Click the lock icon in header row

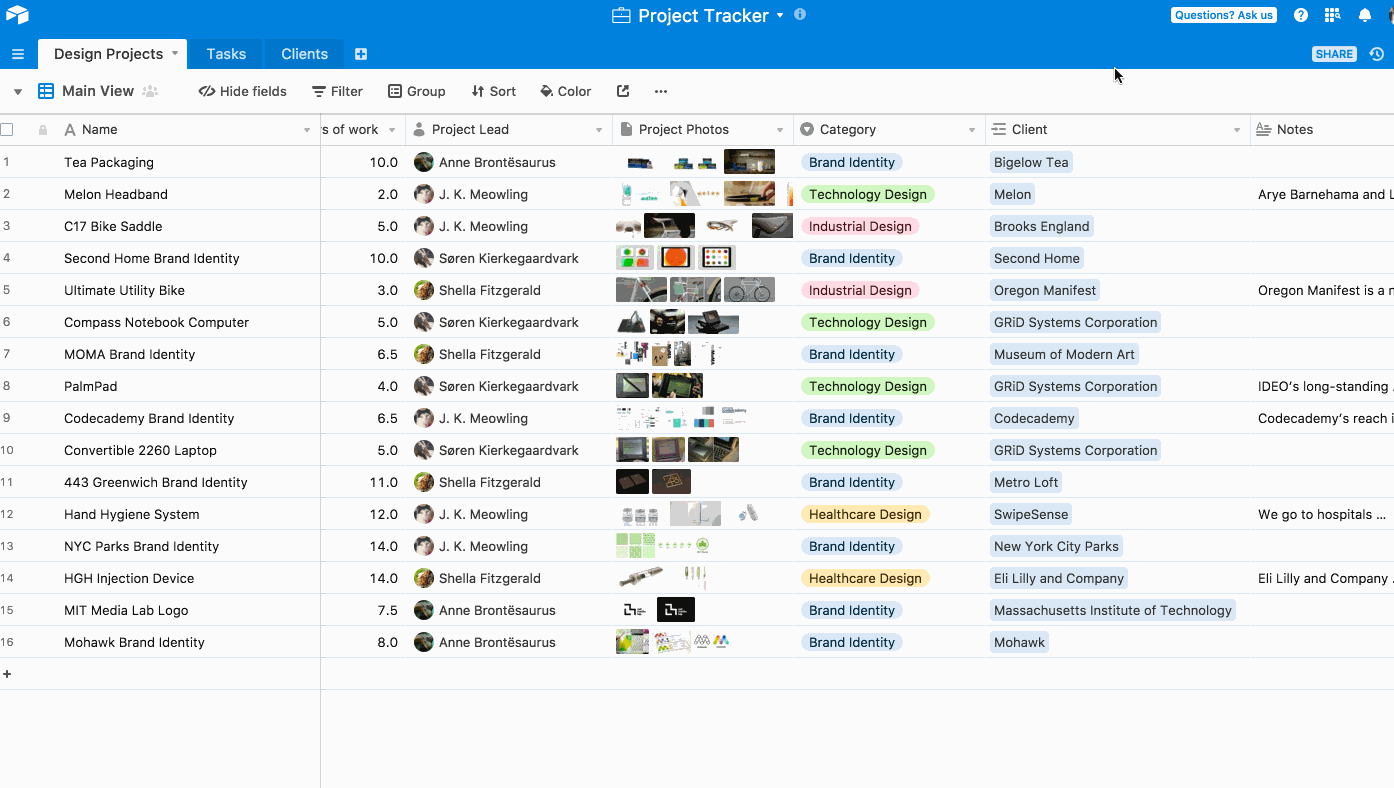43,130
